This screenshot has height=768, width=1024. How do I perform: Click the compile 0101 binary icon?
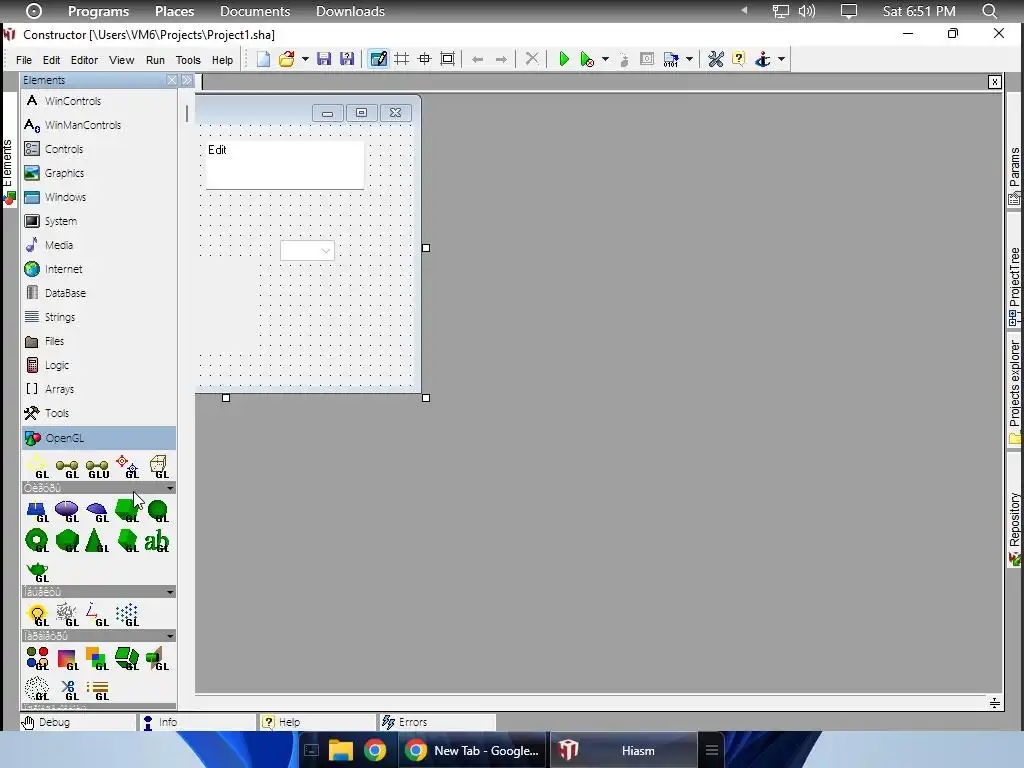pos(671,59)
